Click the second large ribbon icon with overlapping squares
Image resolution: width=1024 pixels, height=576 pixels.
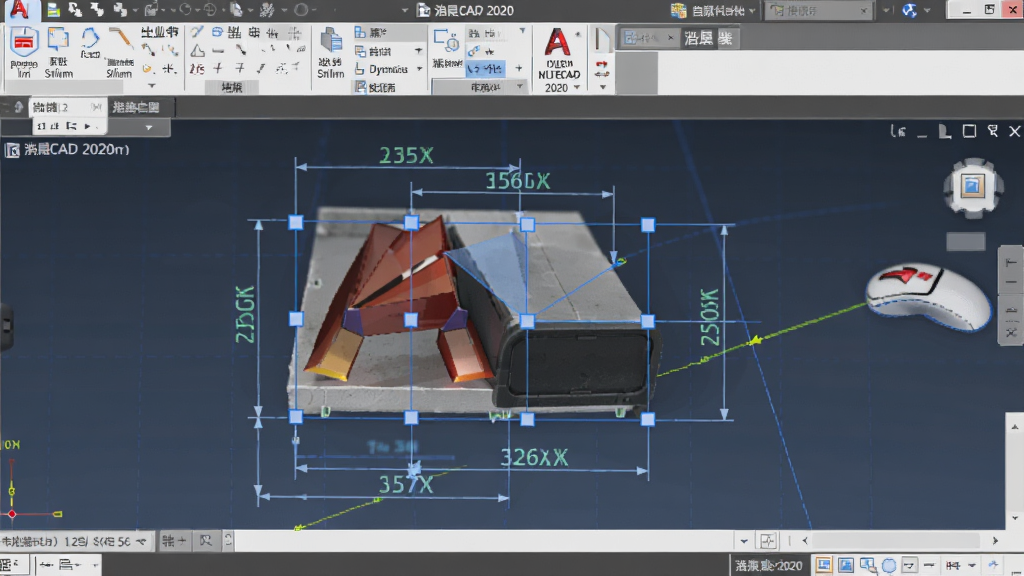(x=58, y=41)
